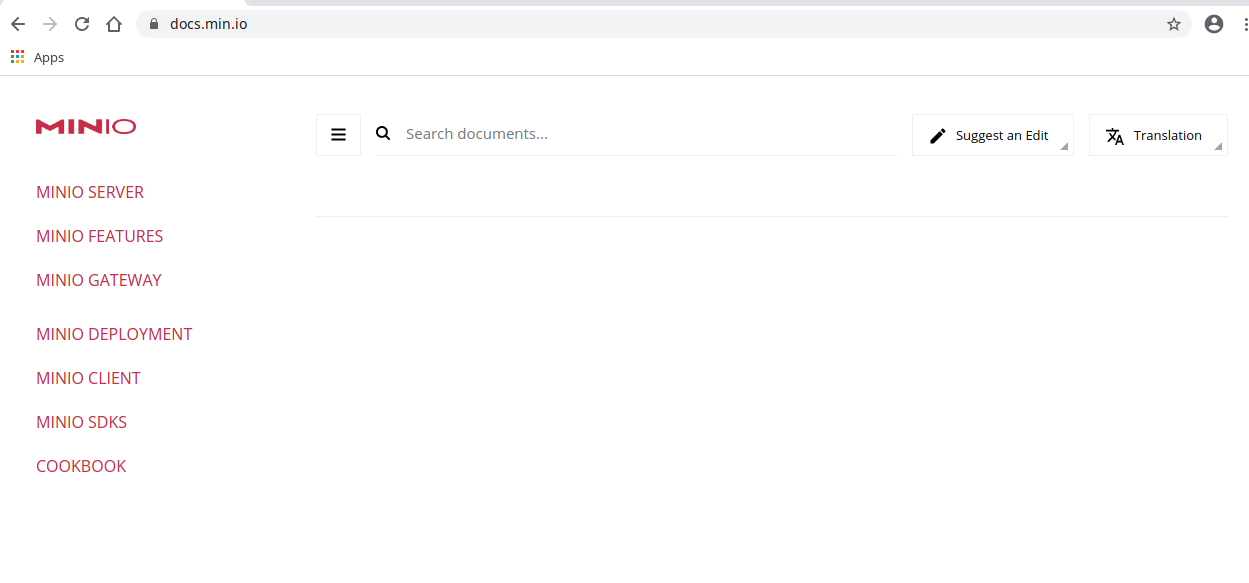
Task: Click the translation language icon
Action: (1114, 136)
